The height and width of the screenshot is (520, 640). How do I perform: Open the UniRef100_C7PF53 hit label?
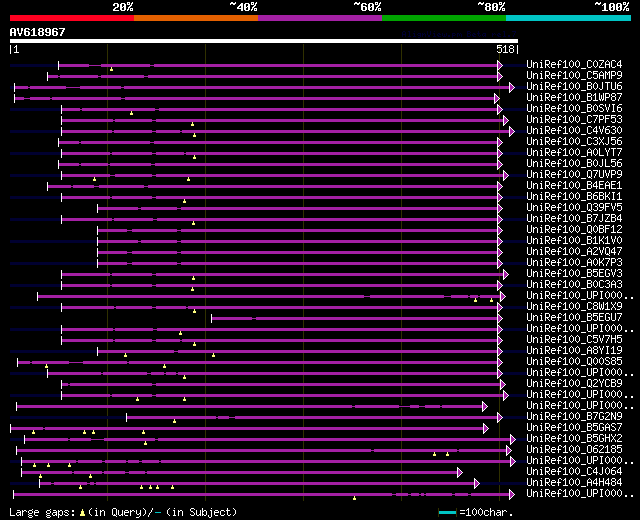pos(574,120)
